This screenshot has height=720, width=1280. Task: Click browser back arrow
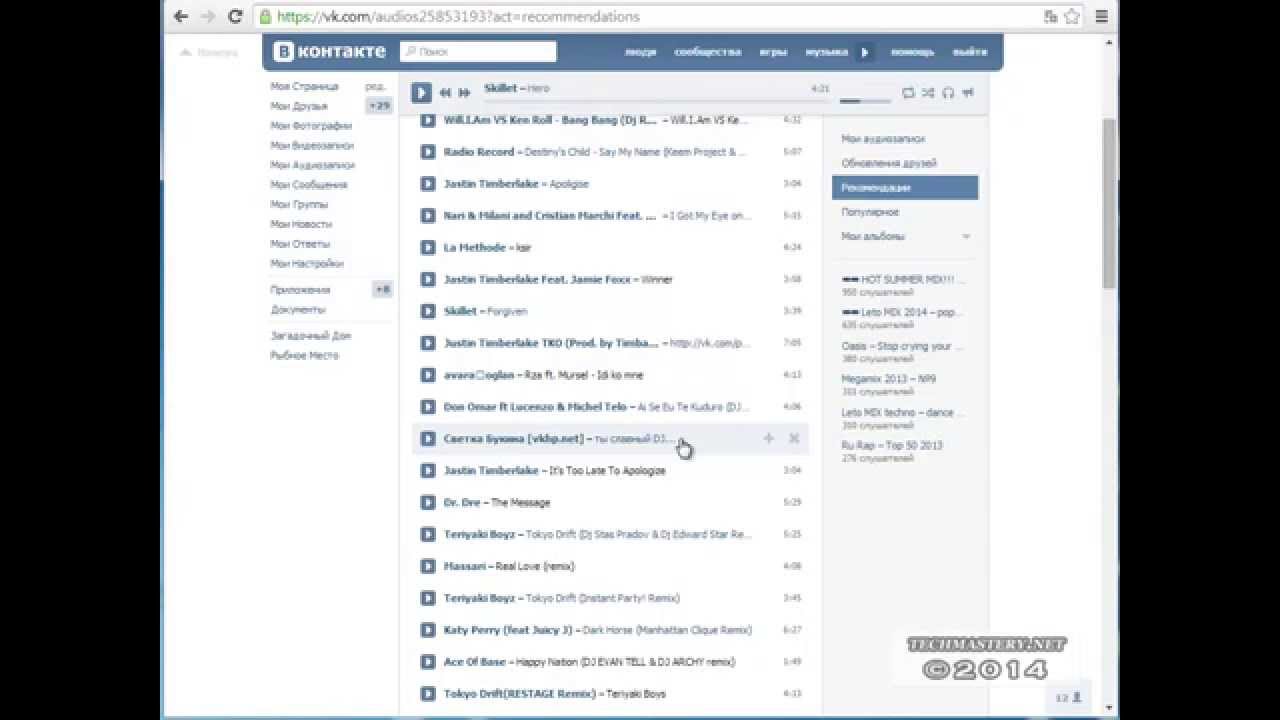point(181,17)
